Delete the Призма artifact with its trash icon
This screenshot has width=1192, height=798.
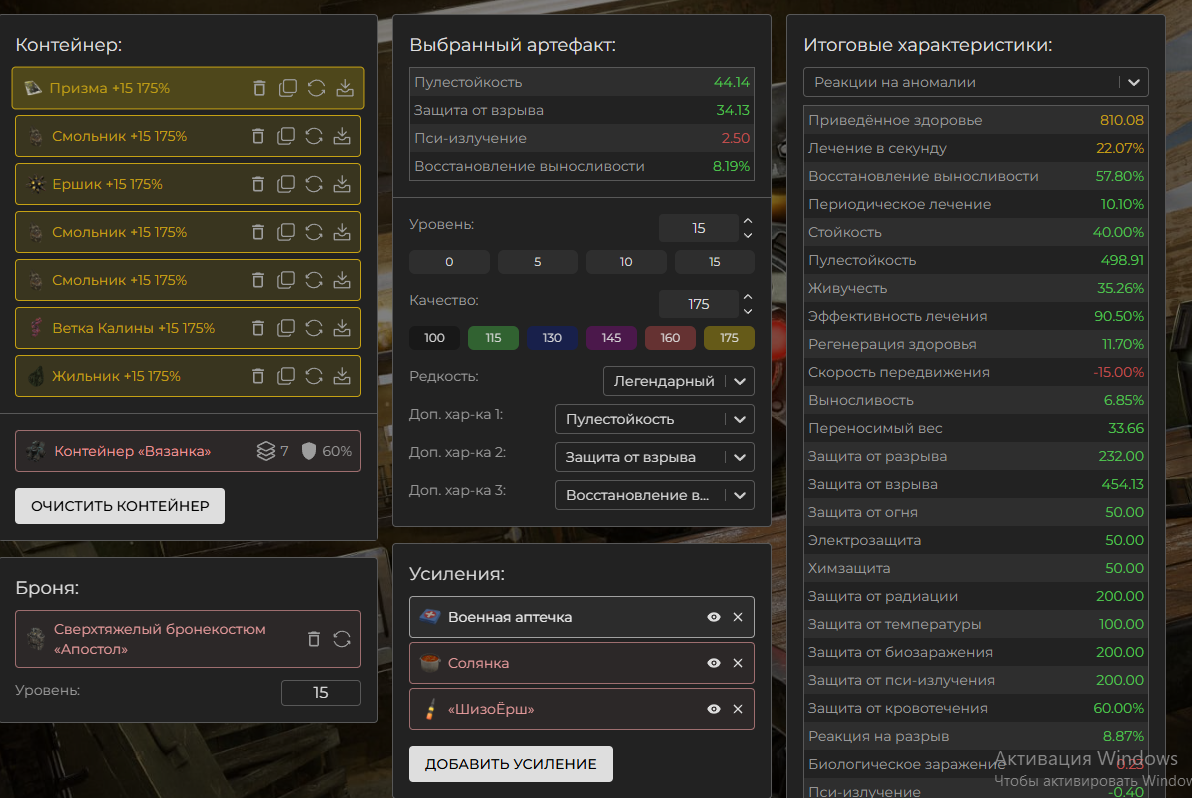tap(259, 88)
